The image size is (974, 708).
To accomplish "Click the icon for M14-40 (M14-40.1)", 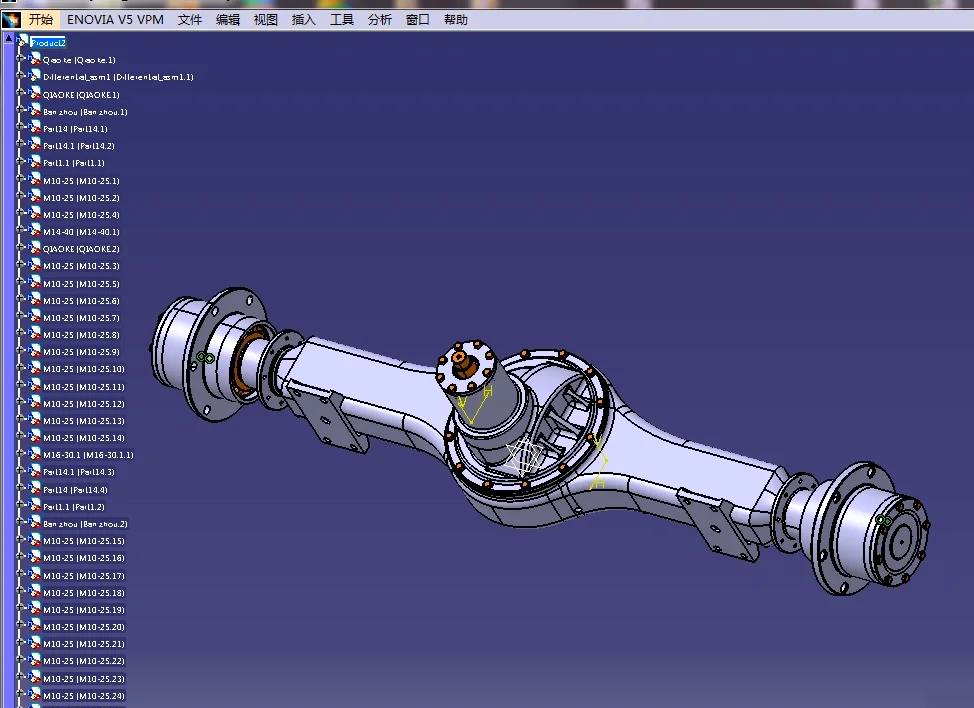I will pos(35,231).
